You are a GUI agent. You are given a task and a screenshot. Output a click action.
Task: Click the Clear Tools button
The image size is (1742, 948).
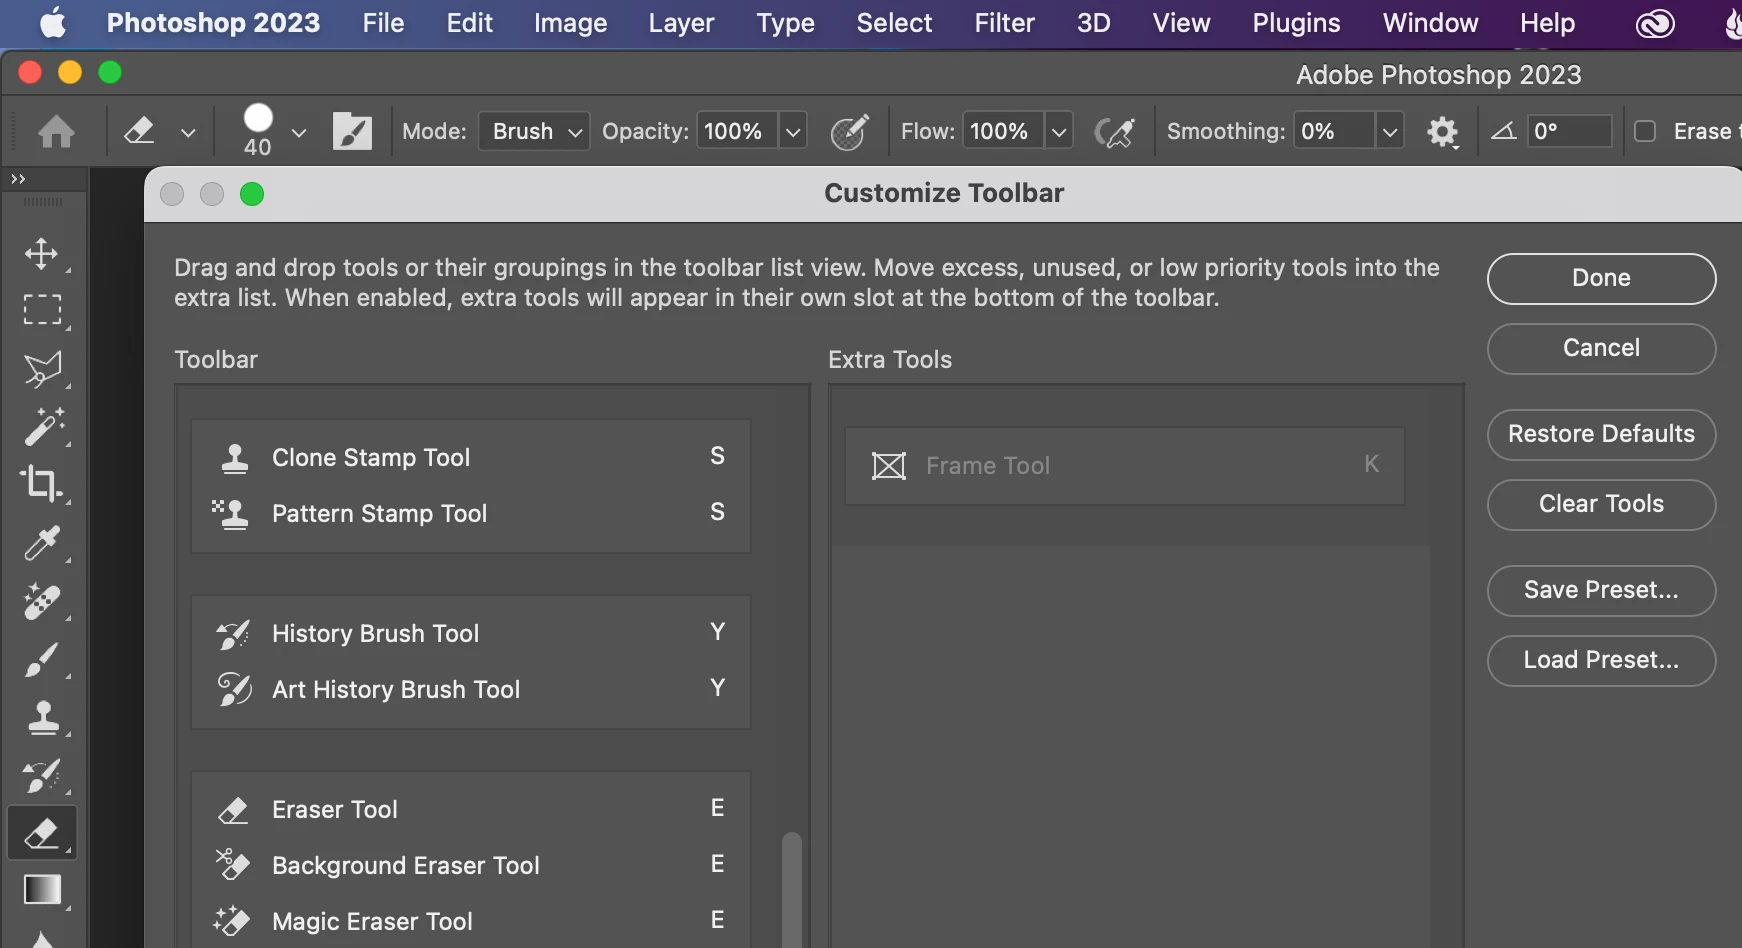tap(1601, 504)
